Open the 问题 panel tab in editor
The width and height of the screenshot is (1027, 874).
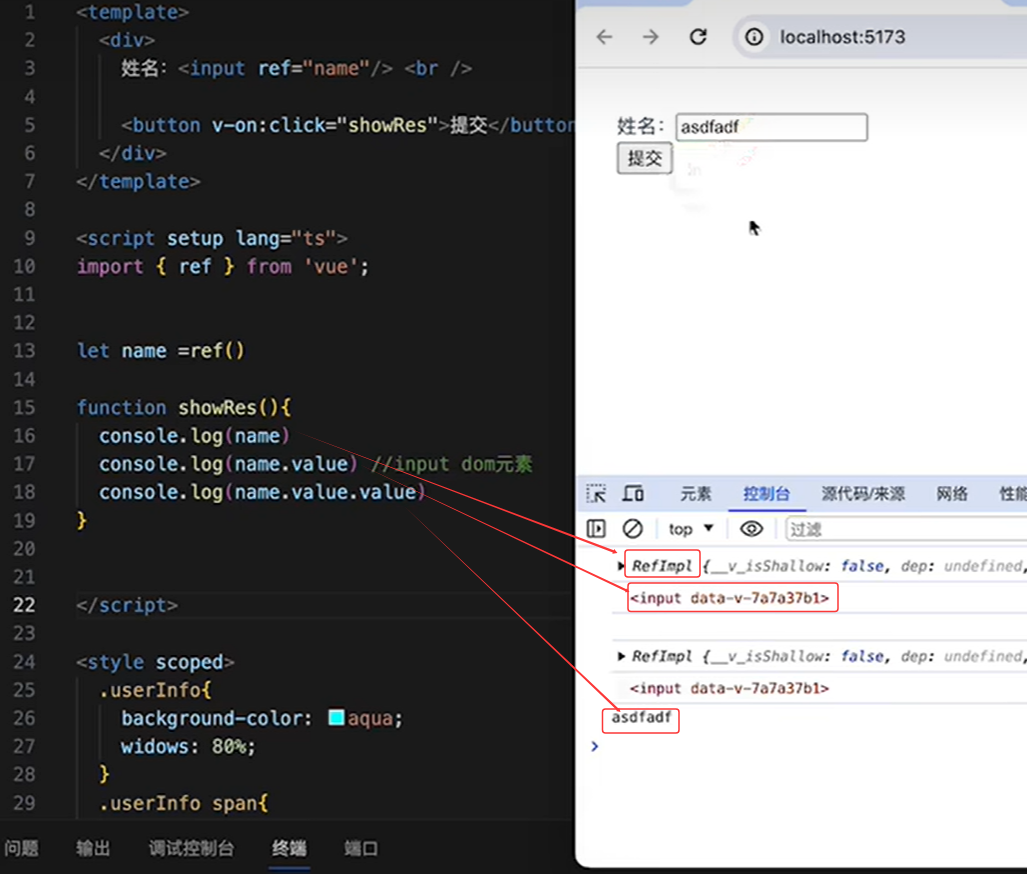tap(22, 848)
